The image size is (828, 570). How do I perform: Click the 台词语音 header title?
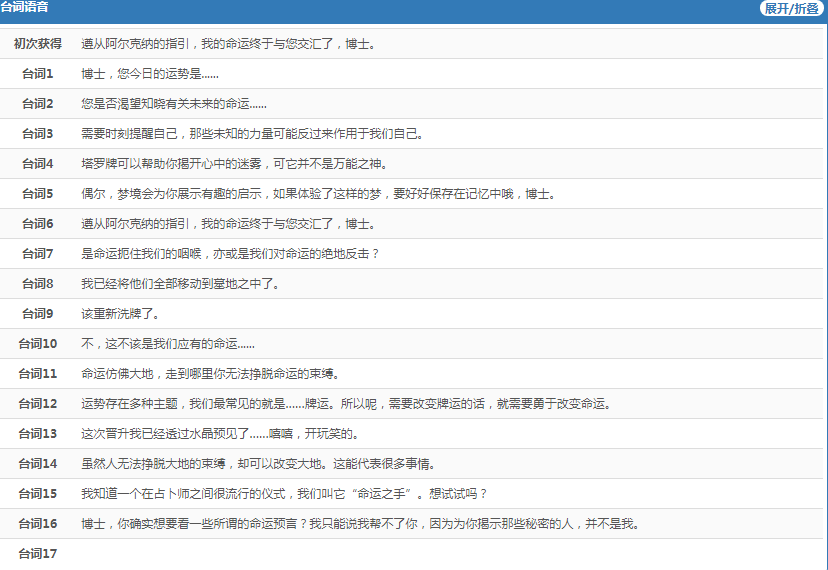23,8
